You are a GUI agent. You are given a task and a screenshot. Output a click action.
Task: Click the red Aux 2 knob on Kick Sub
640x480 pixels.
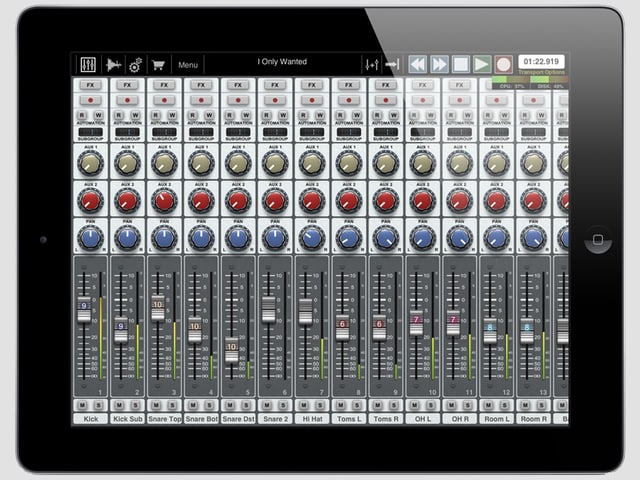[x=127, y=201]
